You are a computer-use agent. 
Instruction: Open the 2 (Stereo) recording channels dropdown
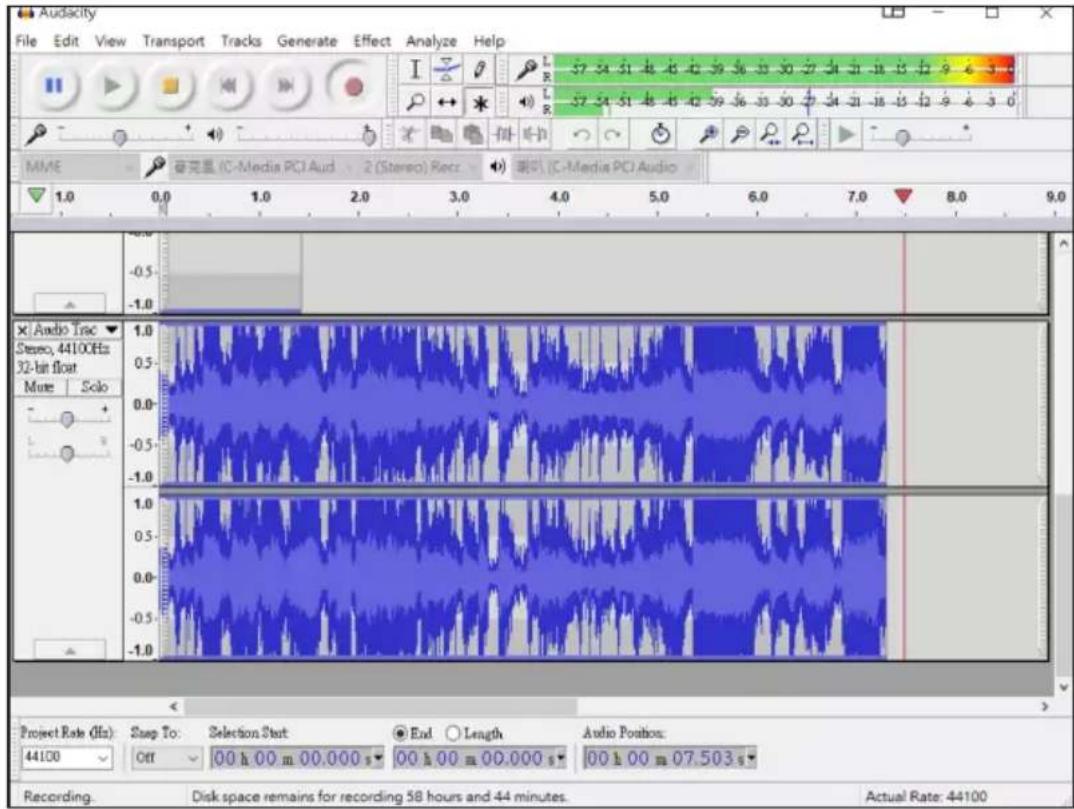(x=421, y=166)
